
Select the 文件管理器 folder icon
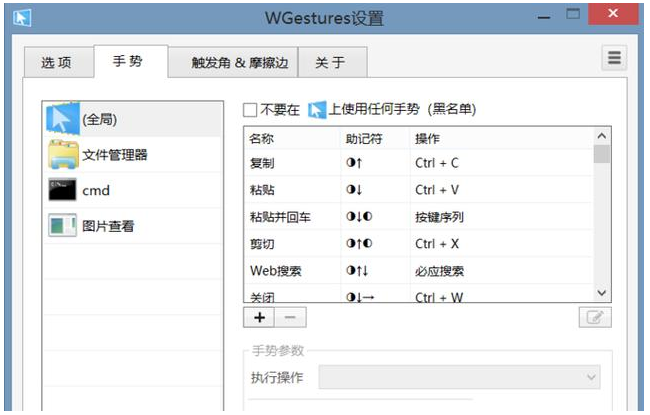(x=63, y=155)
